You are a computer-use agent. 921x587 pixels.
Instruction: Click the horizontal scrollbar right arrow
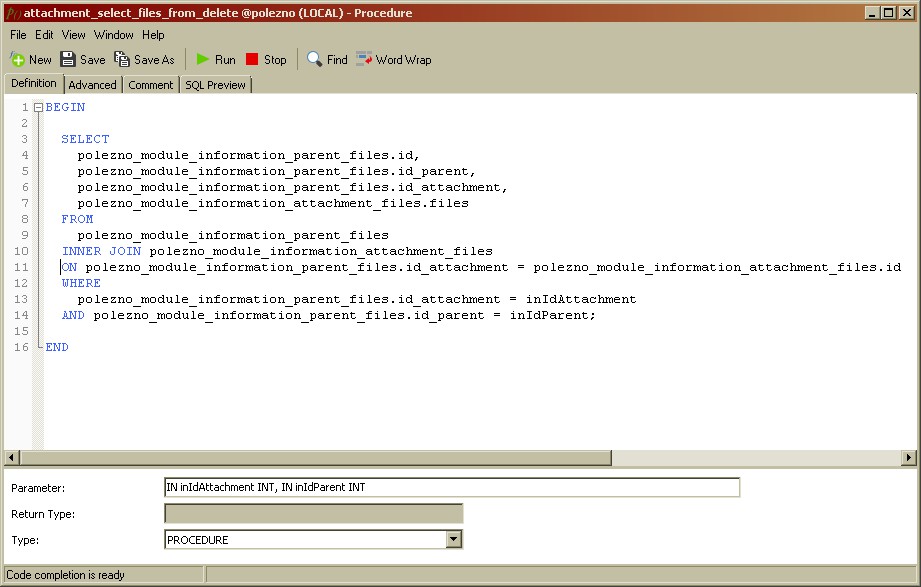tap(909, 457)
